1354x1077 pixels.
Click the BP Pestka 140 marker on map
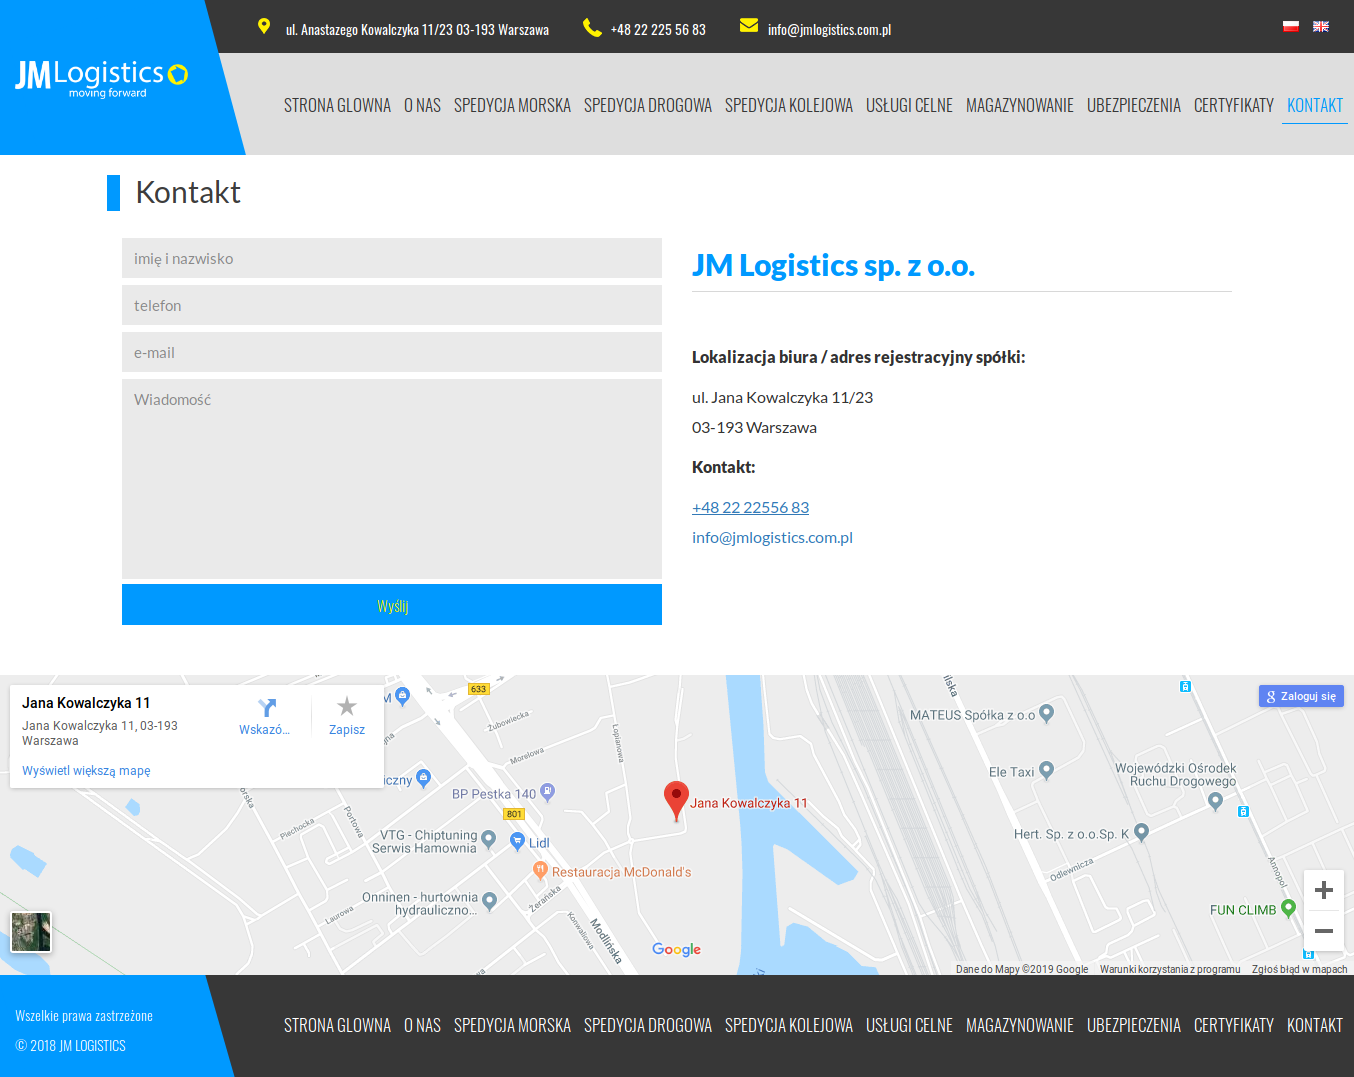tap(547, 792)
